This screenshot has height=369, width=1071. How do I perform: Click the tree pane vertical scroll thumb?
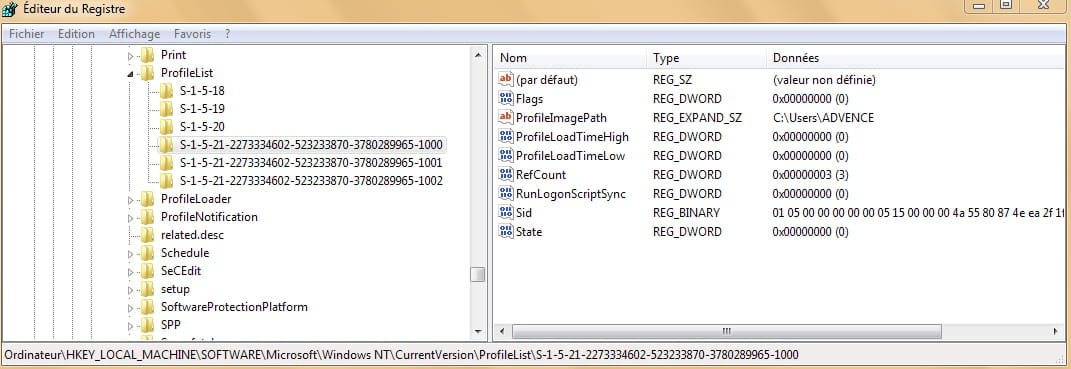pyautogui.click(x=477, y=274)
